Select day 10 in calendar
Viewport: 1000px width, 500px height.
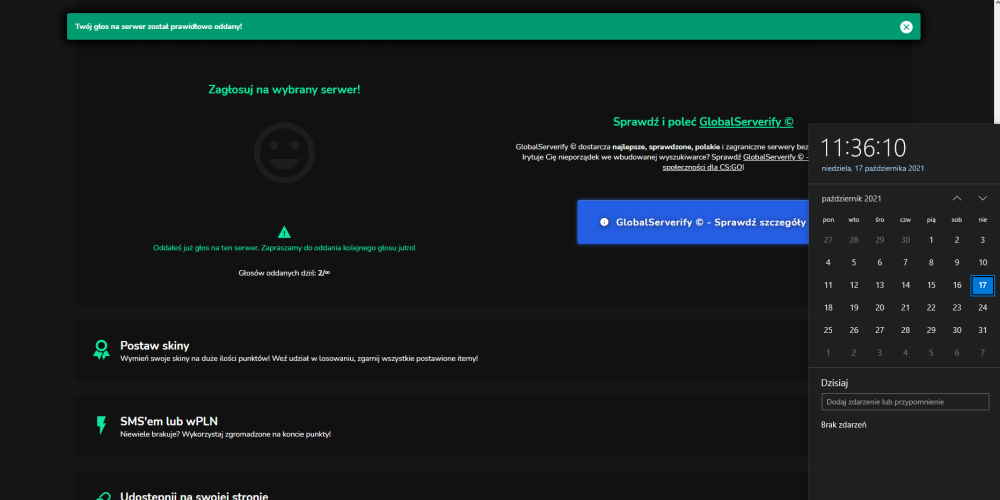[982, 262]
